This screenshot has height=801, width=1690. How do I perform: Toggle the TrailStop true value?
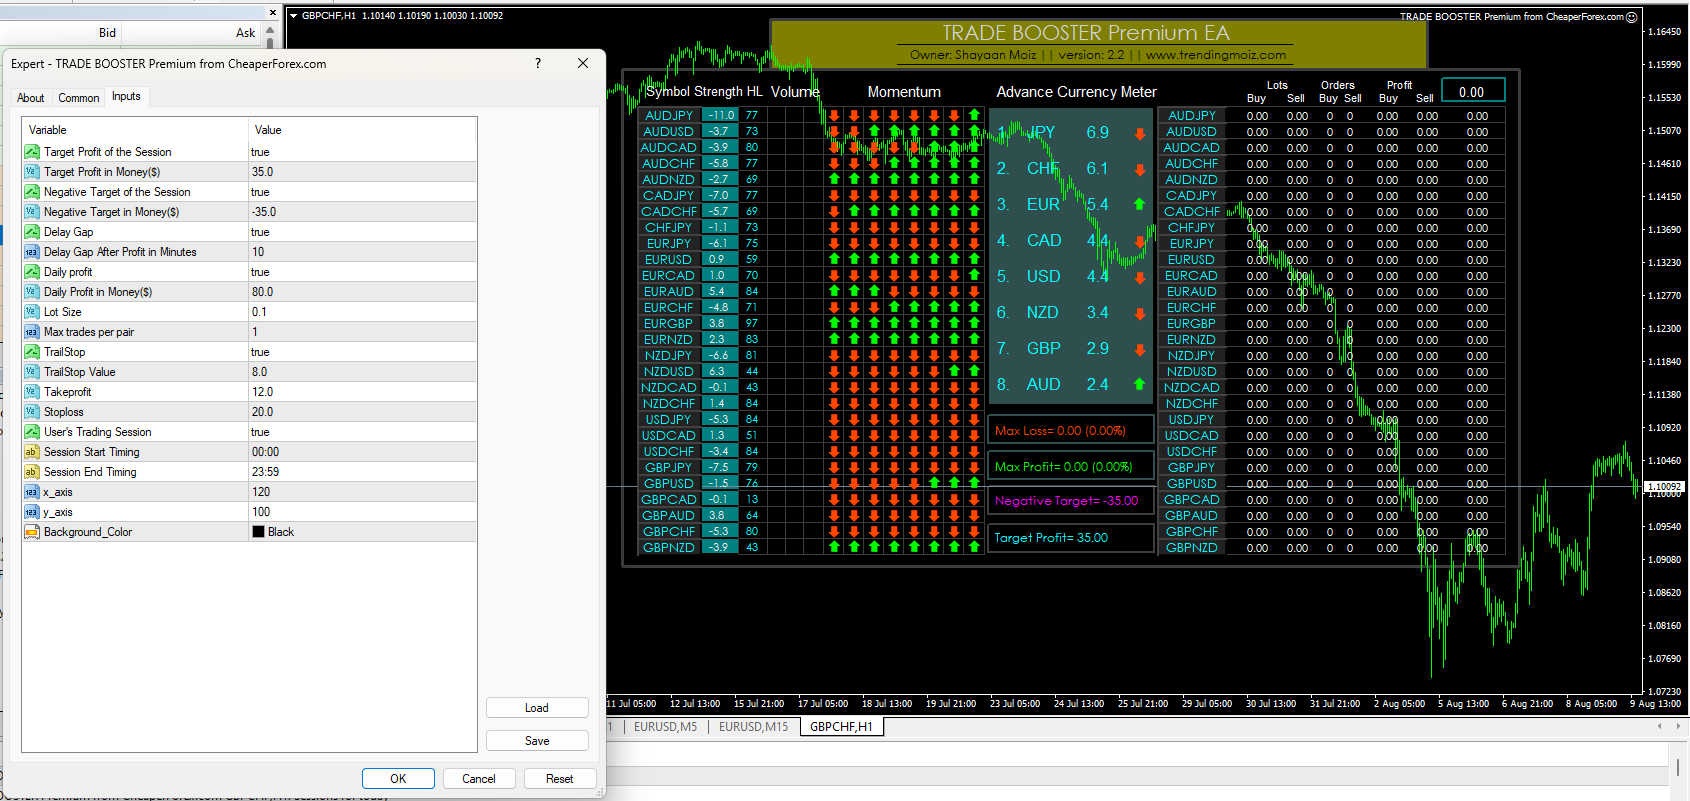[362, 352]
